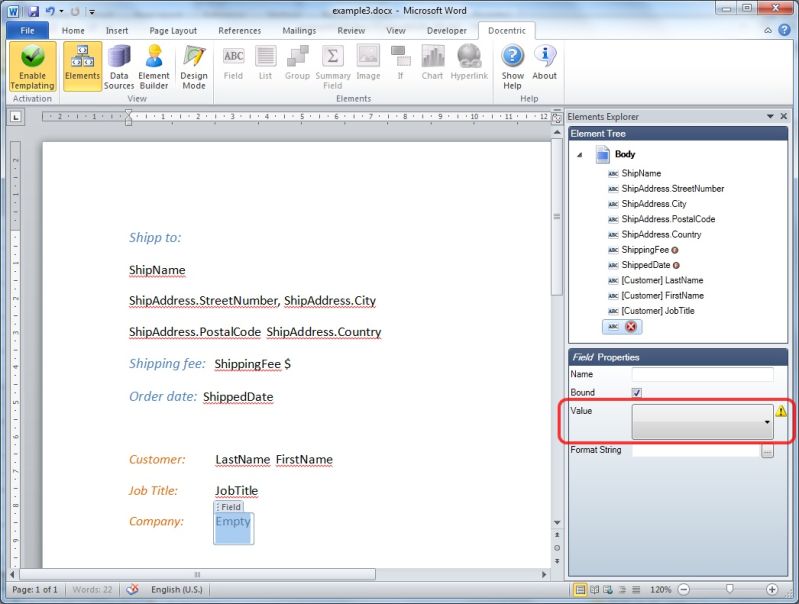799x604 pixels.
Task: Open Elements Explorer pane options dropdown
Action: pyautogui.click(x=770, y=117)
